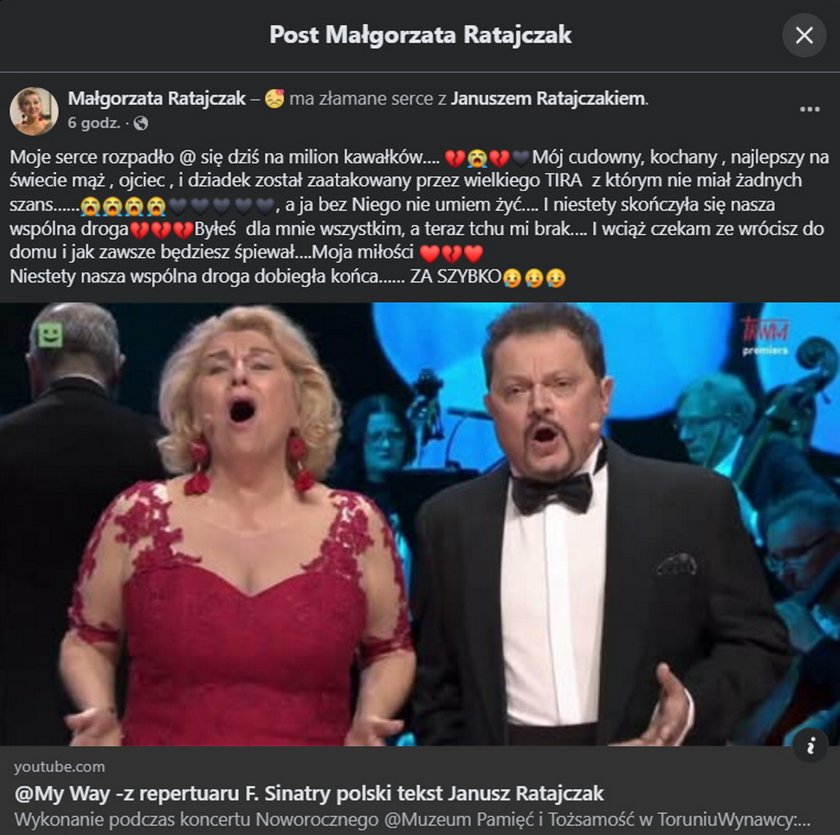The height and width of the screenshot is (835, 840).
Task: Open the "@My Way" link title
Action: (x=309, y=793)
